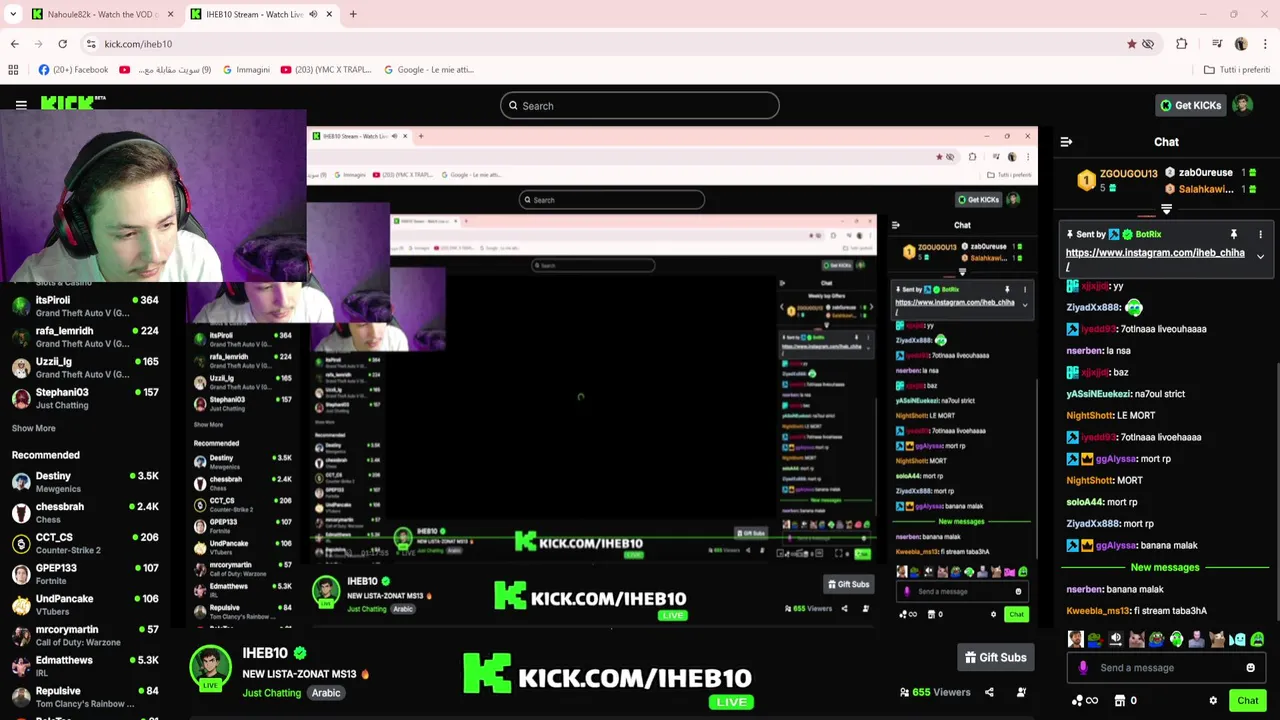Open Facebook bookmark
The image size is (1280, 720).
(73, 70)
